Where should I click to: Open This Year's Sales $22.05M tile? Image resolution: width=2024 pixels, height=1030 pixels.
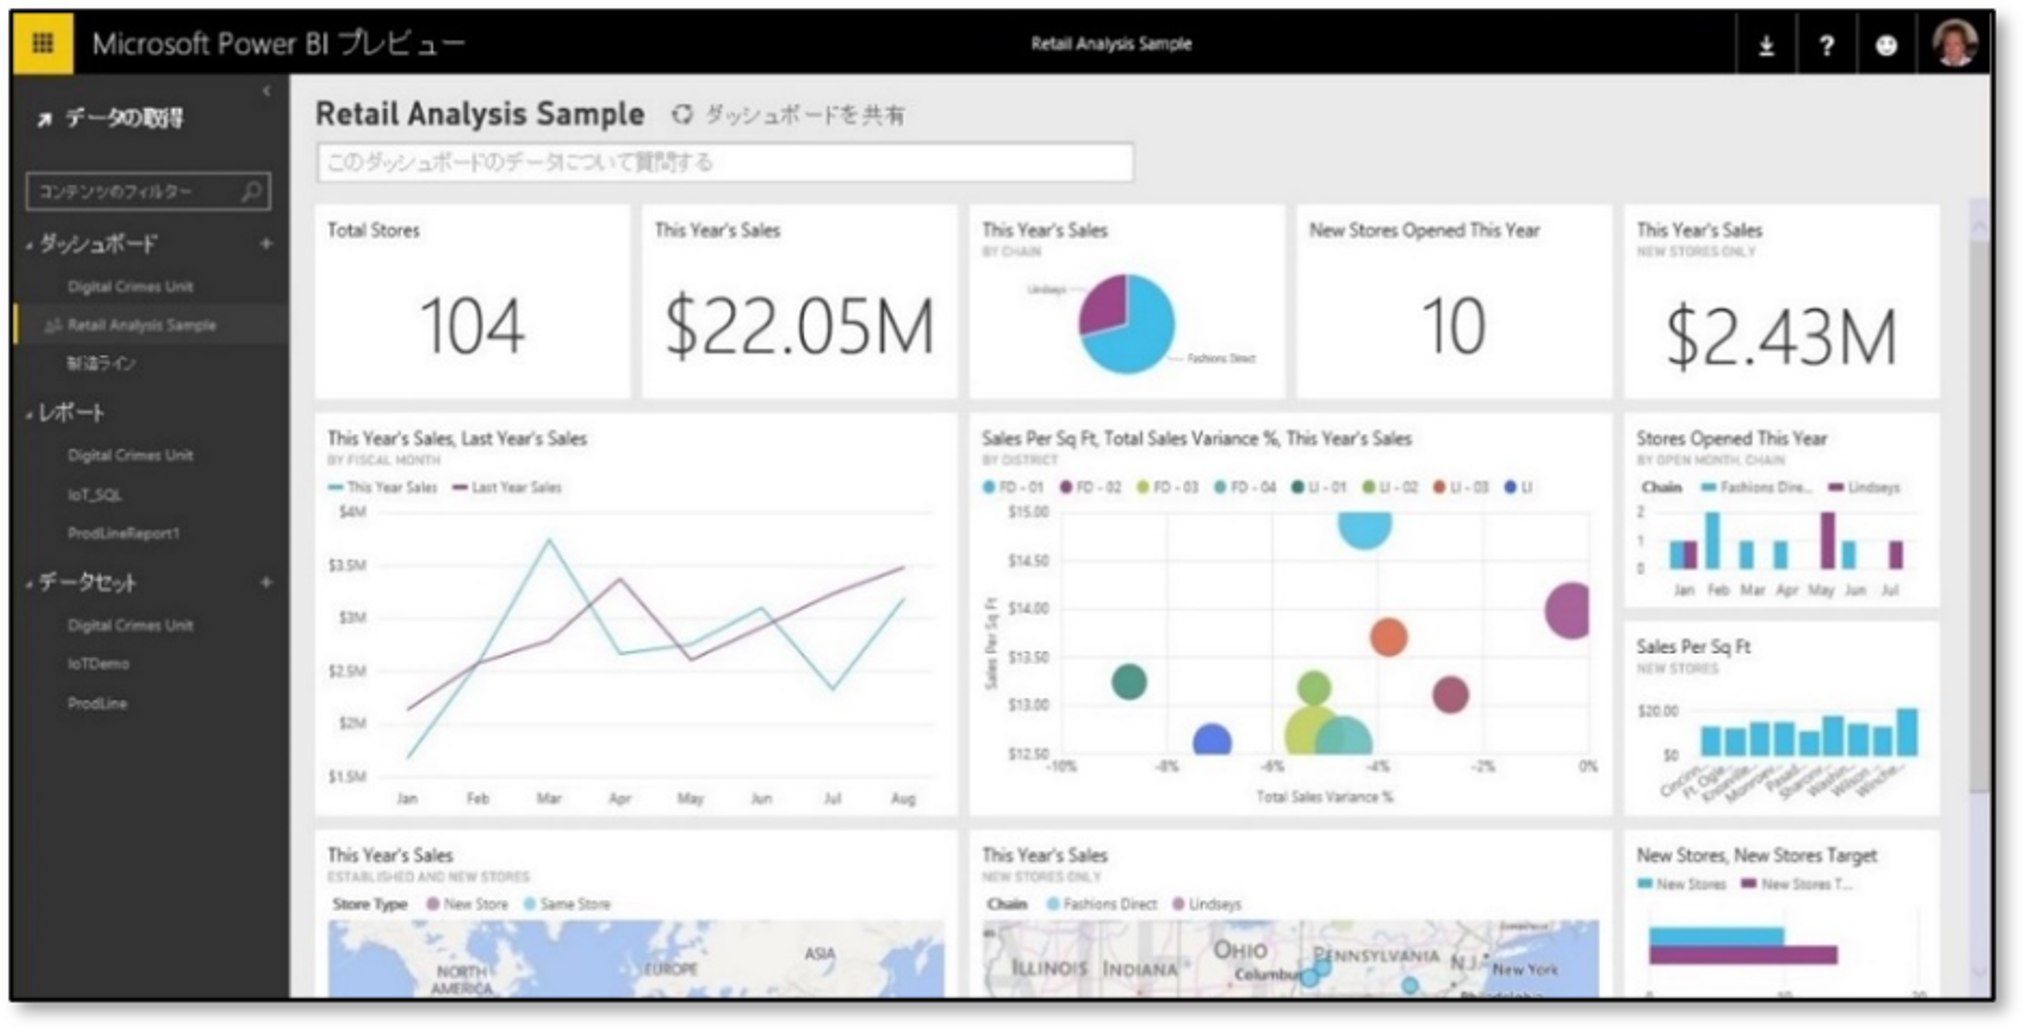click(799, 301)
